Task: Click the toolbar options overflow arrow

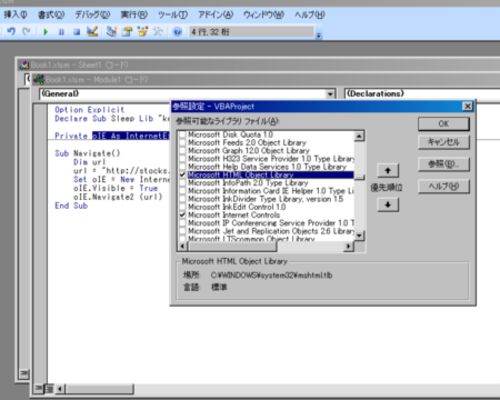Action: click(x=319, y=35)
